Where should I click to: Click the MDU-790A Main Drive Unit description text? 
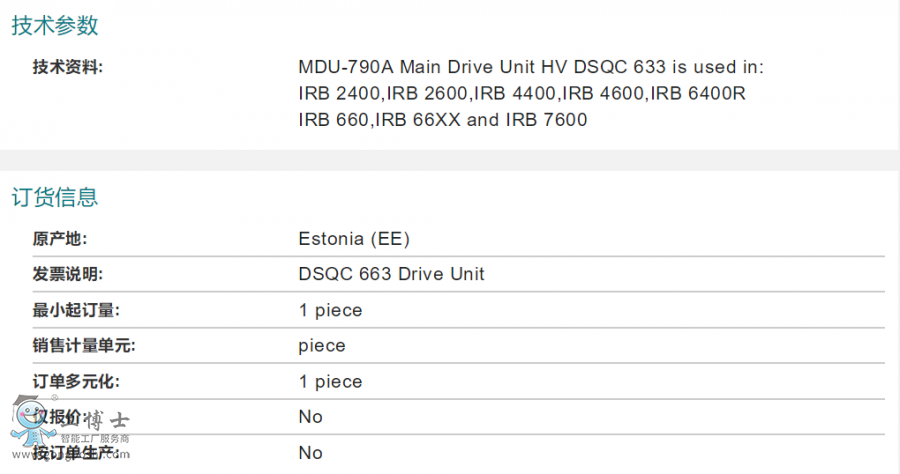tap(531, 67)
